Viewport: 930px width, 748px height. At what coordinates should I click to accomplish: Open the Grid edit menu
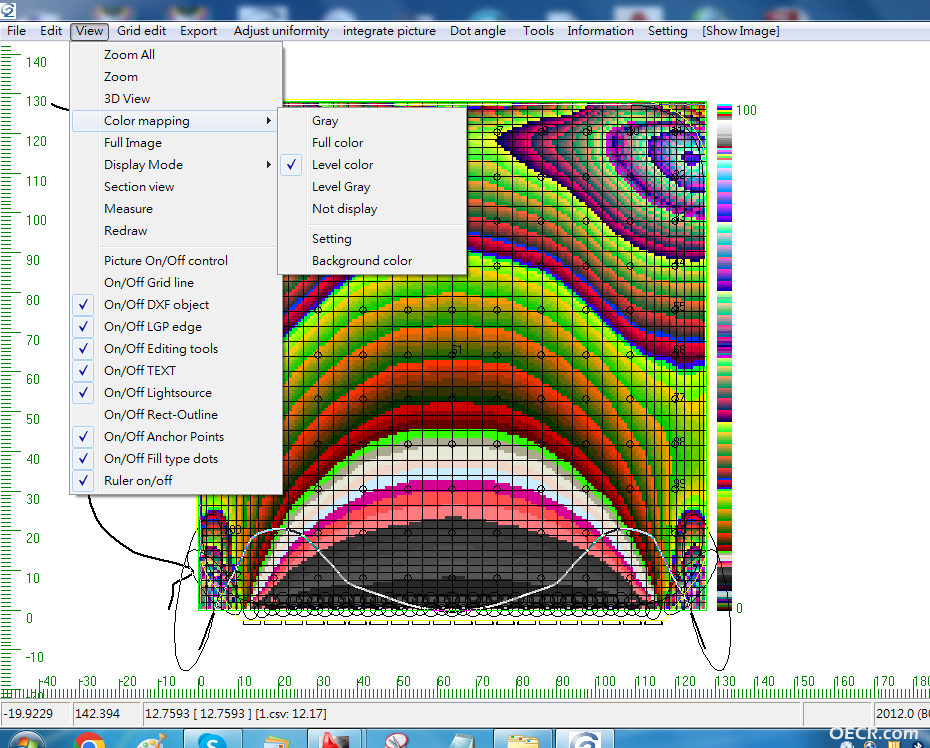pos(141,31)
